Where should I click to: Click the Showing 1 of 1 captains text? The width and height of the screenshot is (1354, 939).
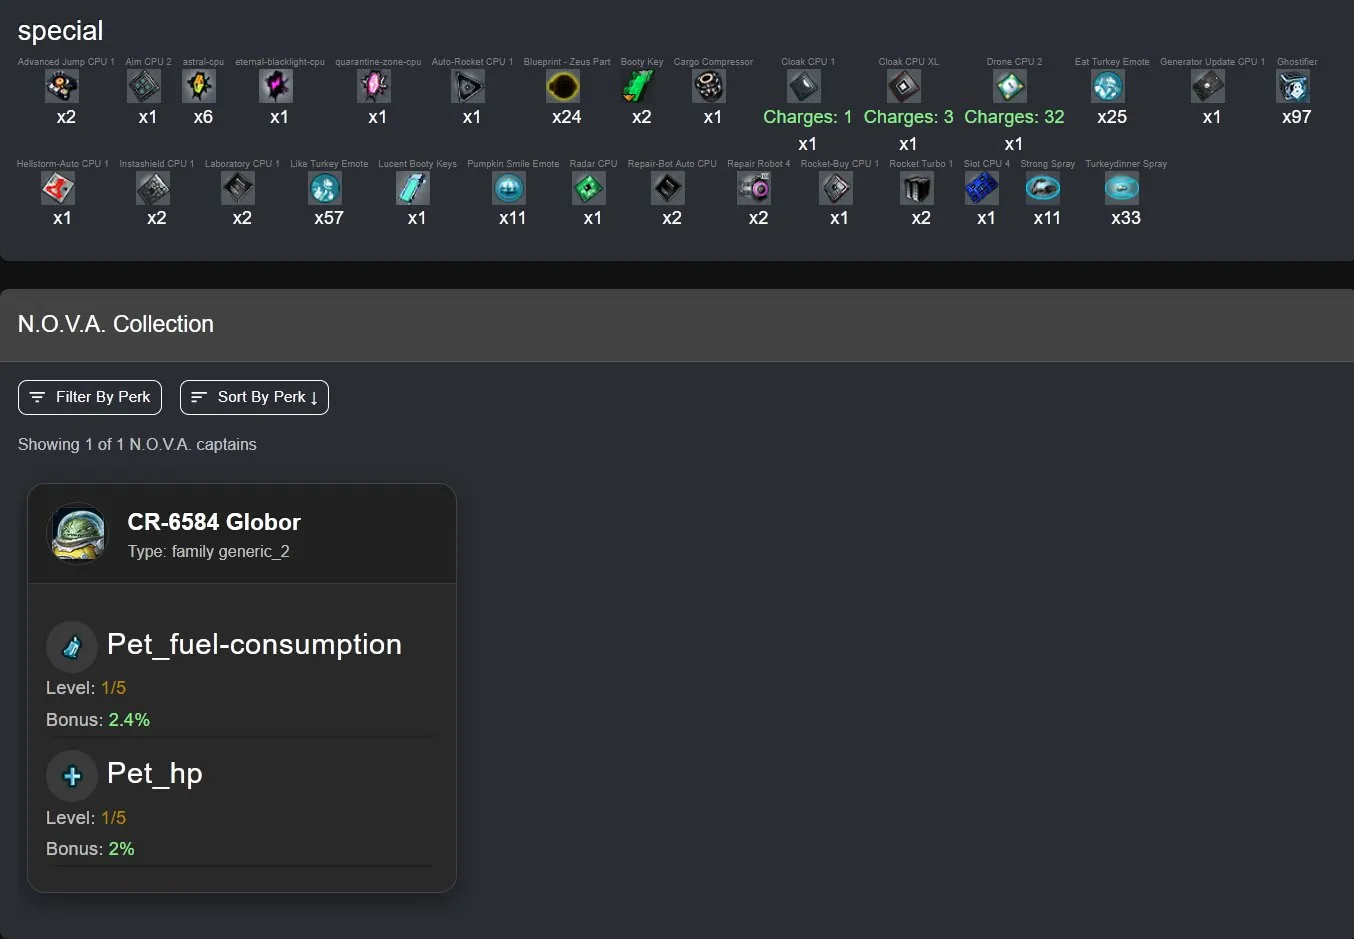coord(137,444)
